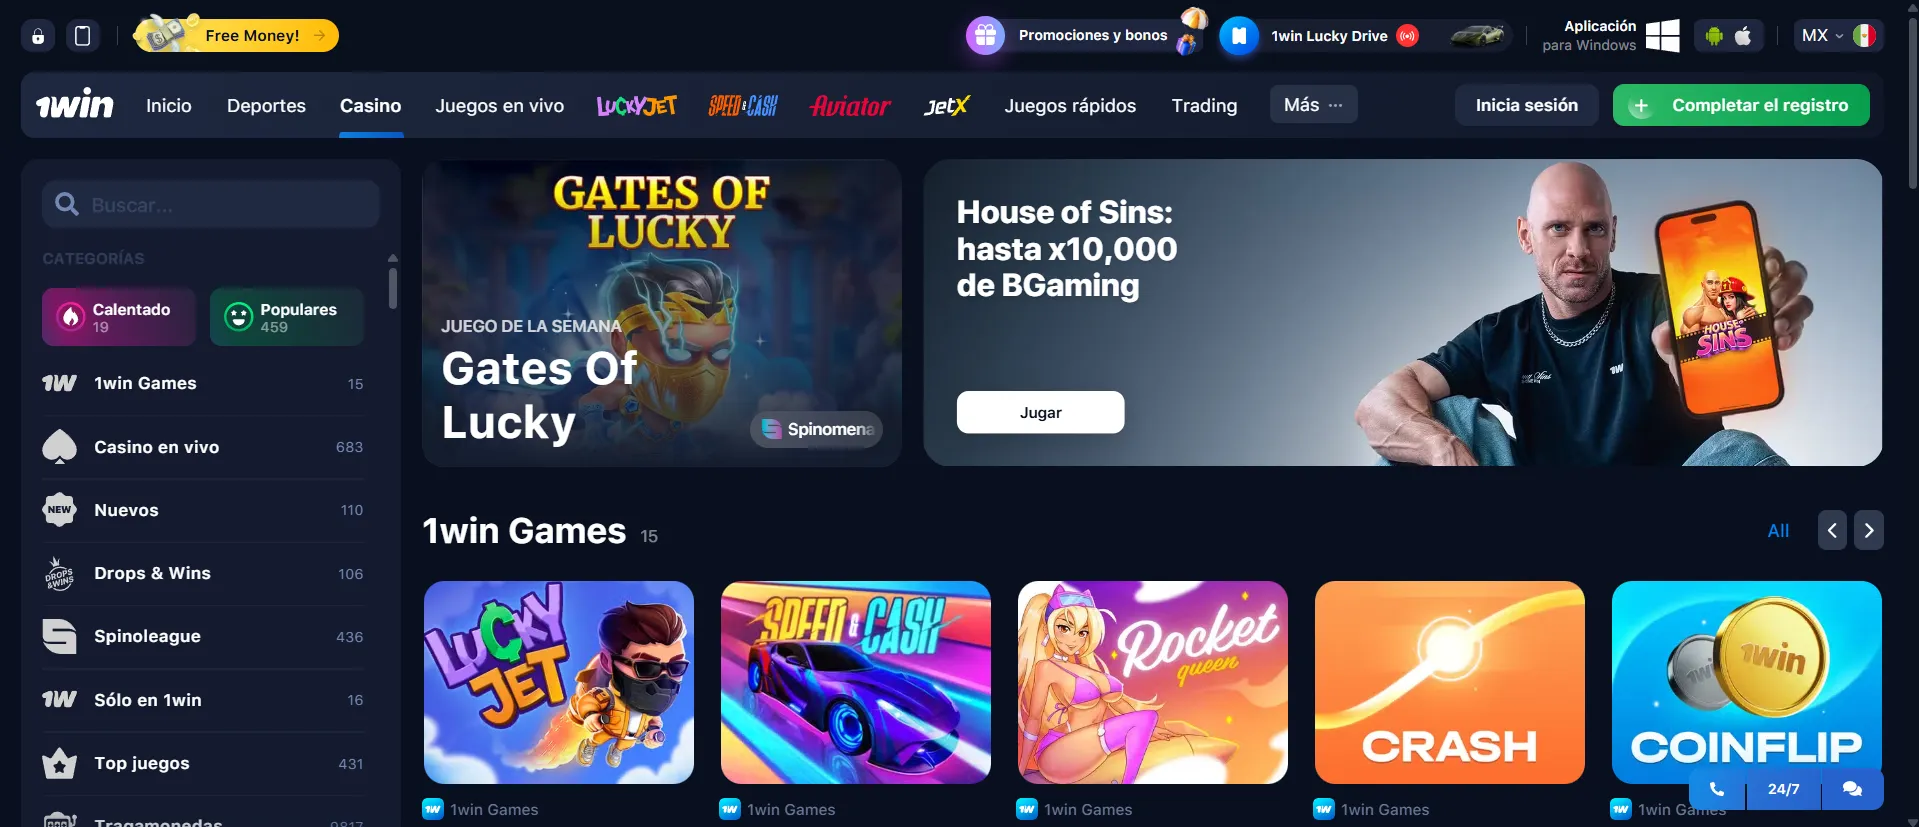This screenshot has width=1919, height=827.
Task: Click the Android app download icon
Action: point(1714,36)
